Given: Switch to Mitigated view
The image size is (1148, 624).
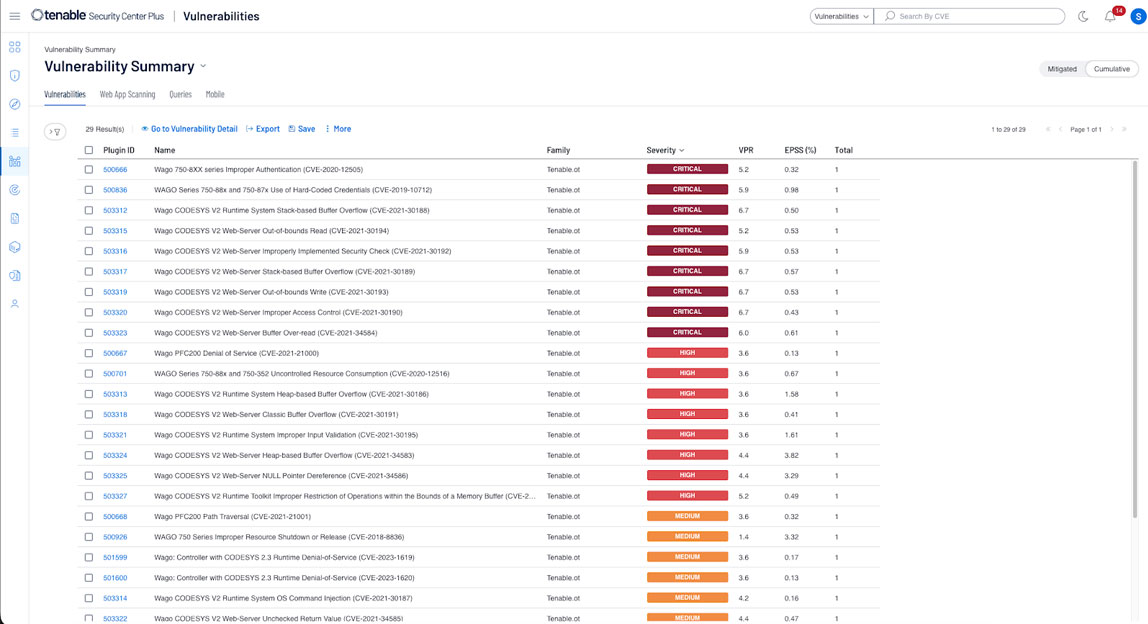Looking at the screenshot, I should [1062, 69].
